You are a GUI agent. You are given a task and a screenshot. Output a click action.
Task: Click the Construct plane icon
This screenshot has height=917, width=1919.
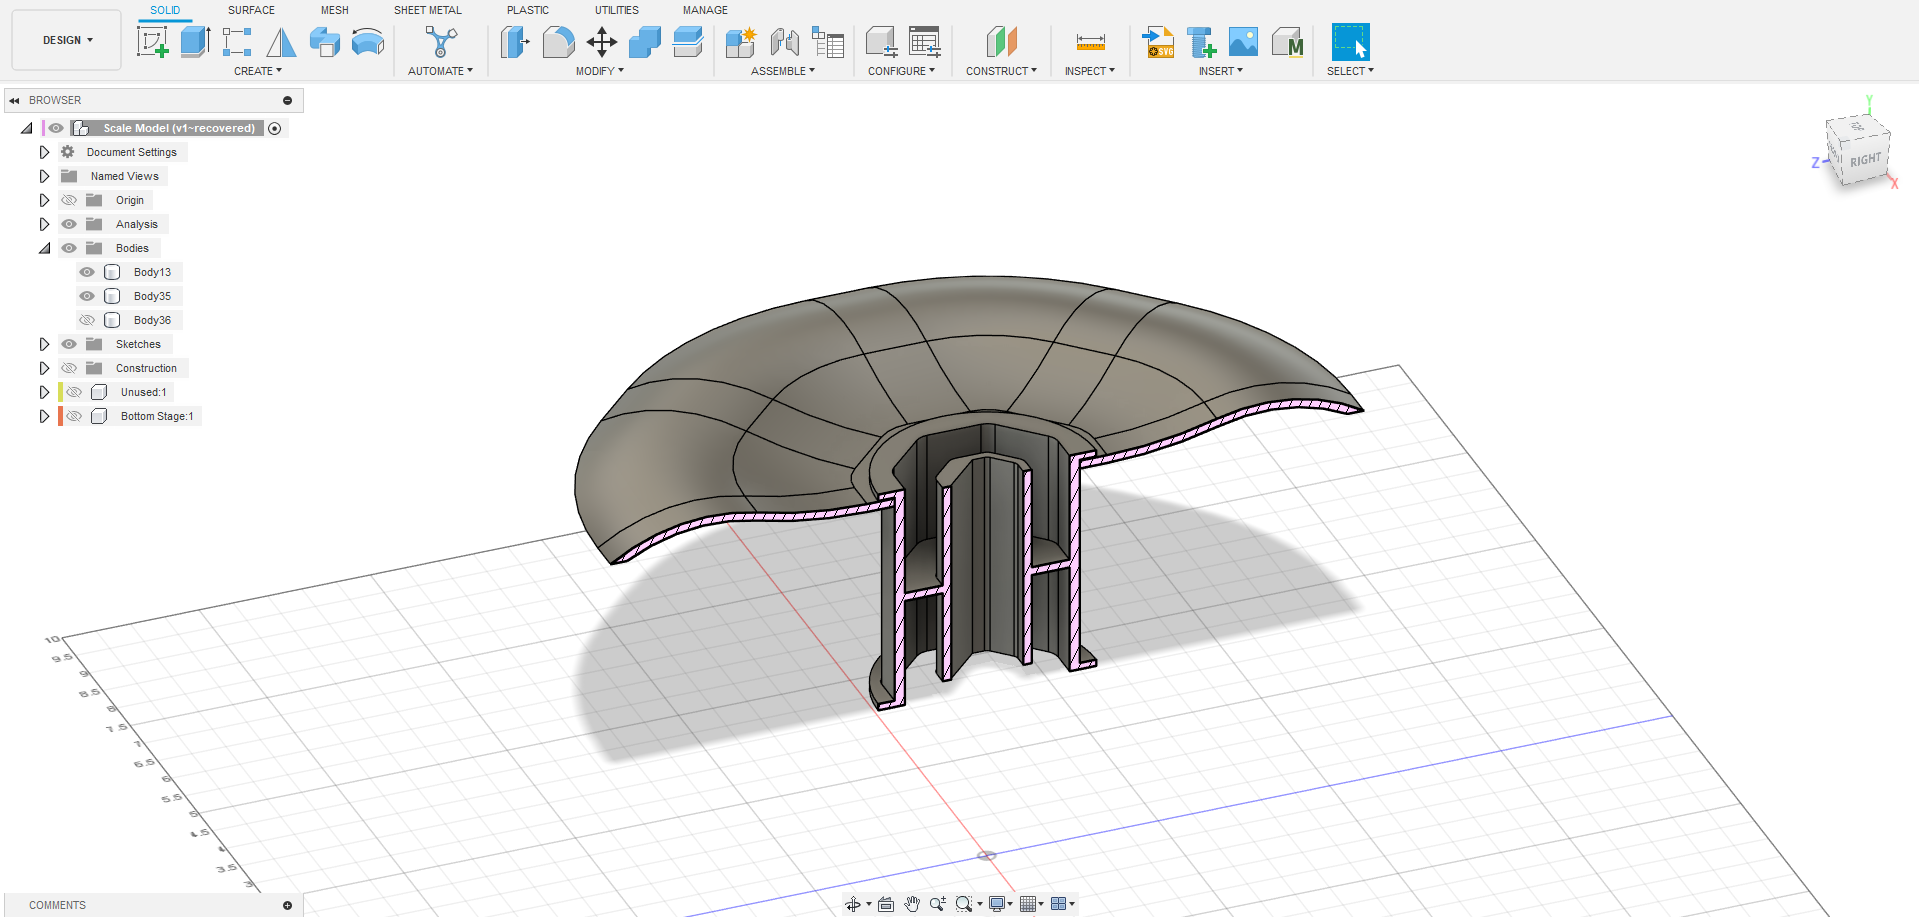(1001, 42)
